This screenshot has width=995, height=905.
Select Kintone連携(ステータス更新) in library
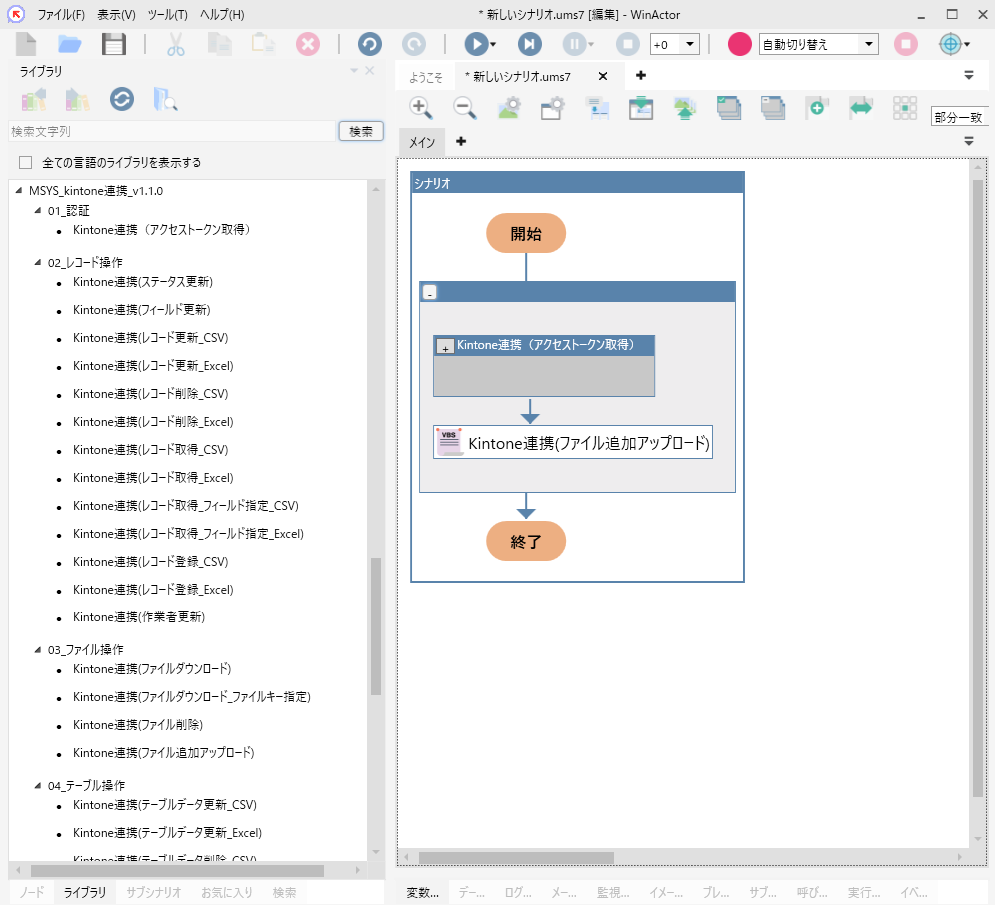coord(143,282)
